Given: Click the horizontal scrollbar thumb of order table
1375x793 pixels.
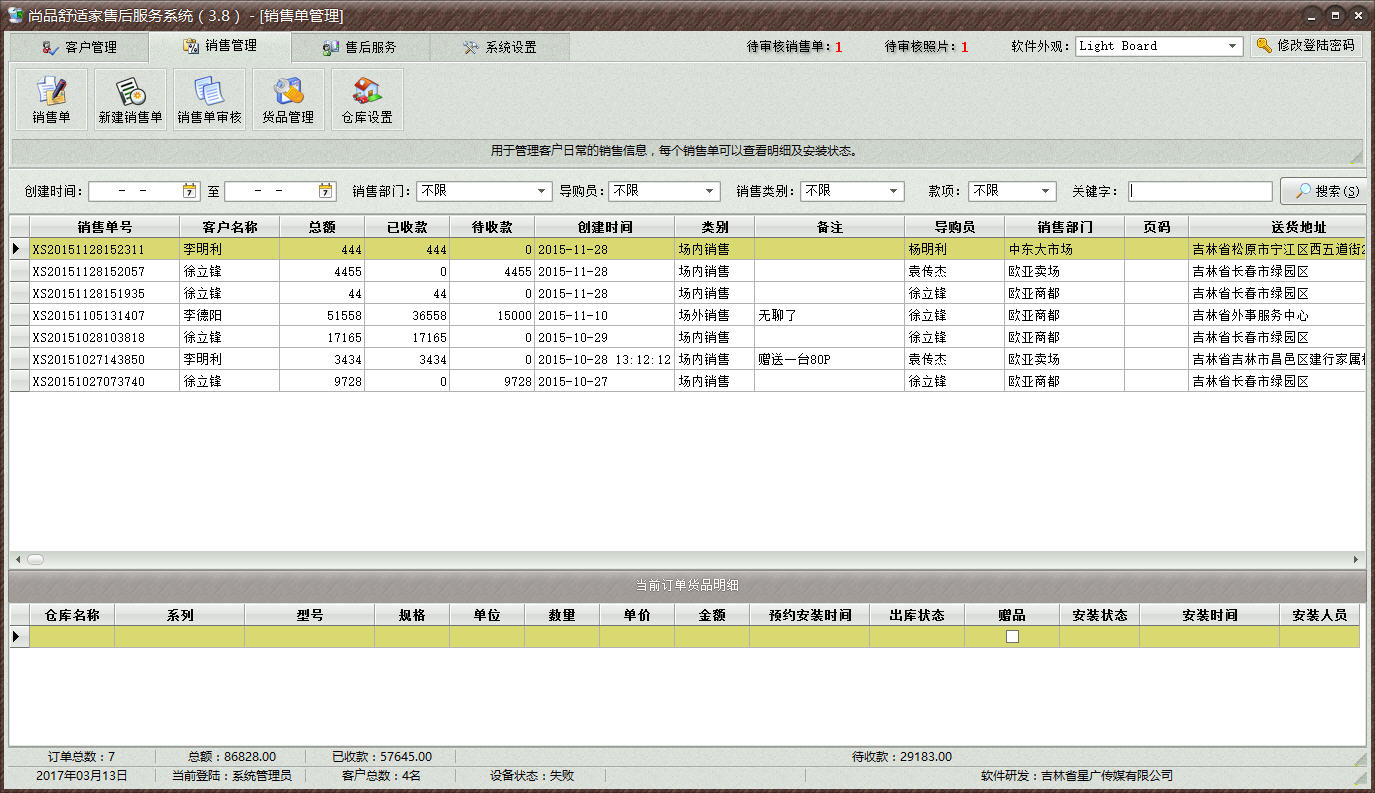Looking at the screenshot, I should (35, 560).
